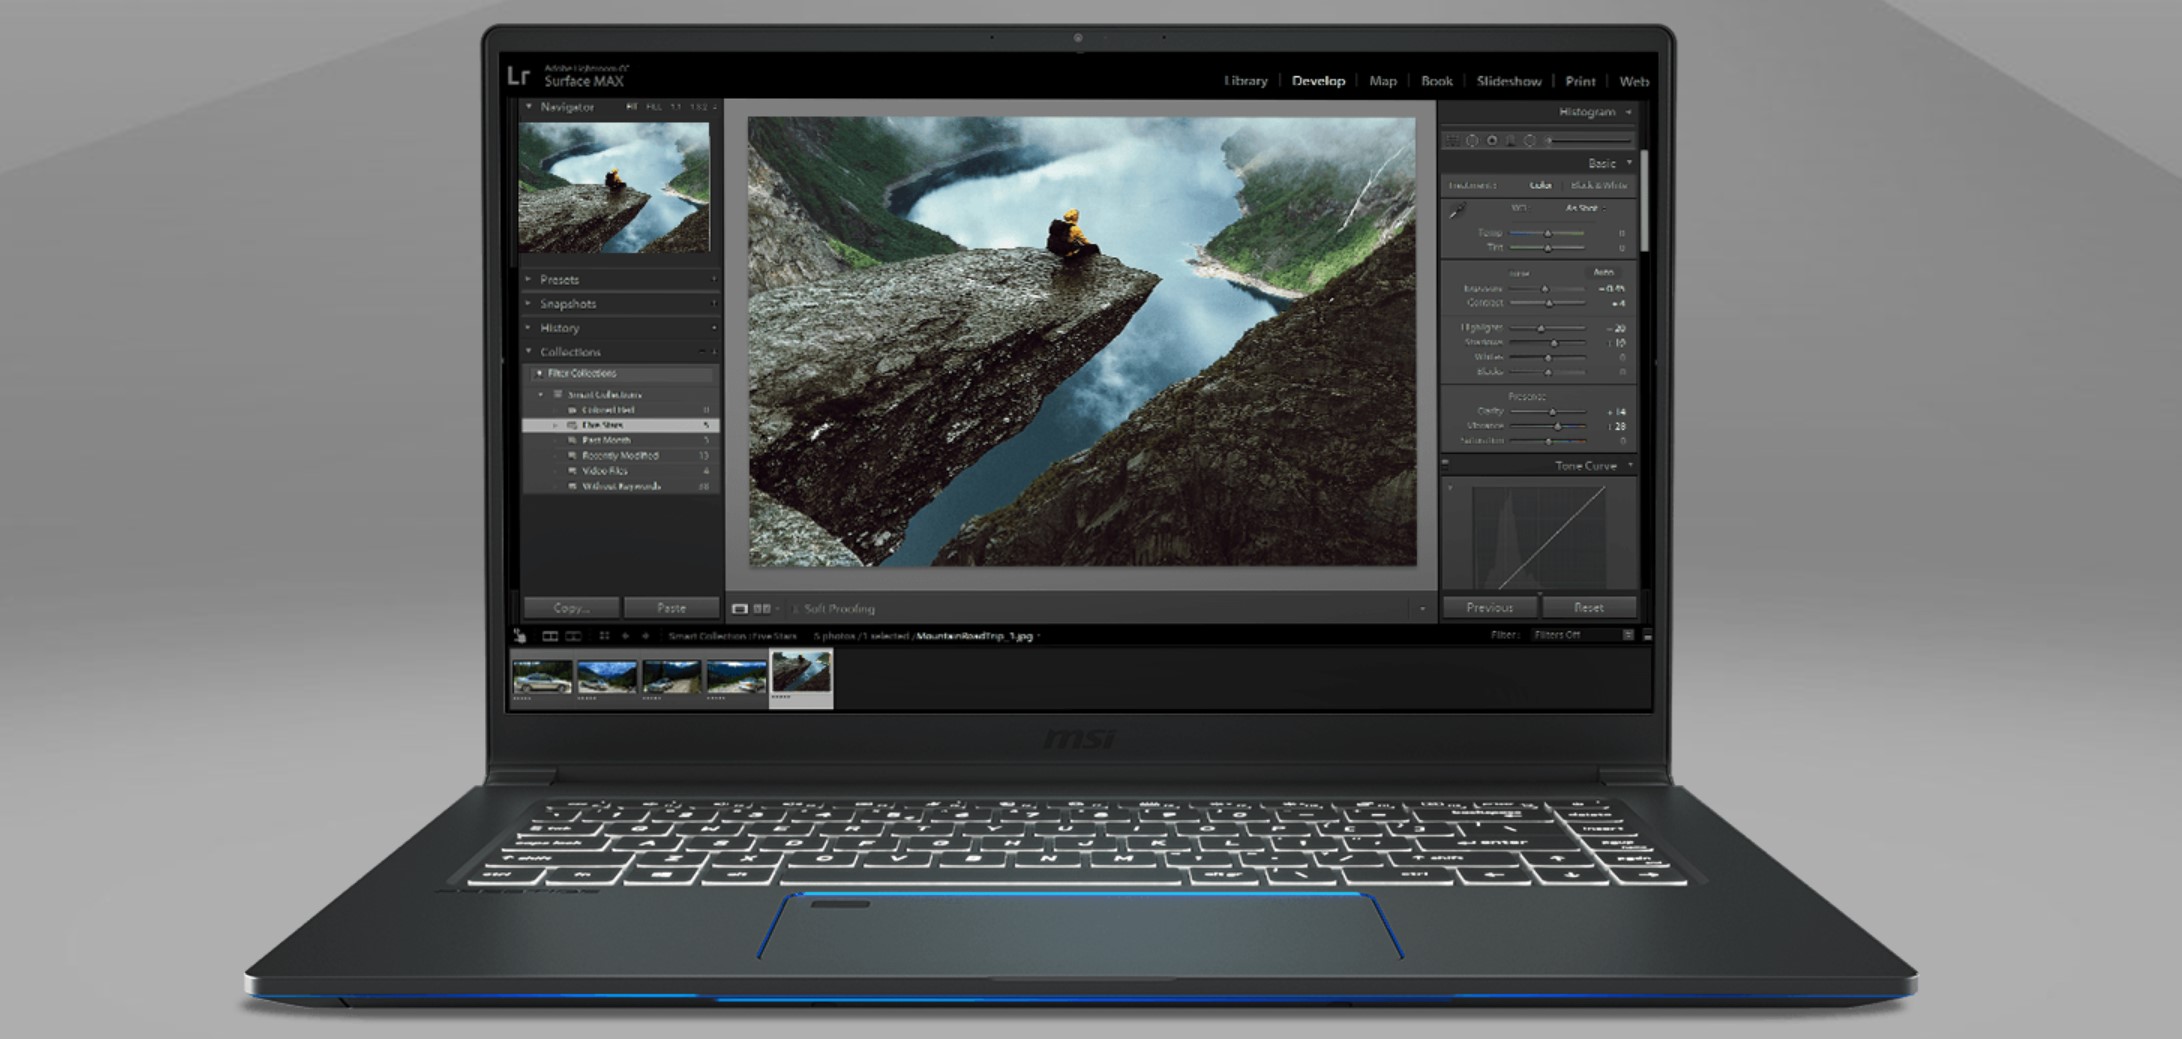Open the Book module
The height and width of the screenshot is (1039, 2182).
1437,81
